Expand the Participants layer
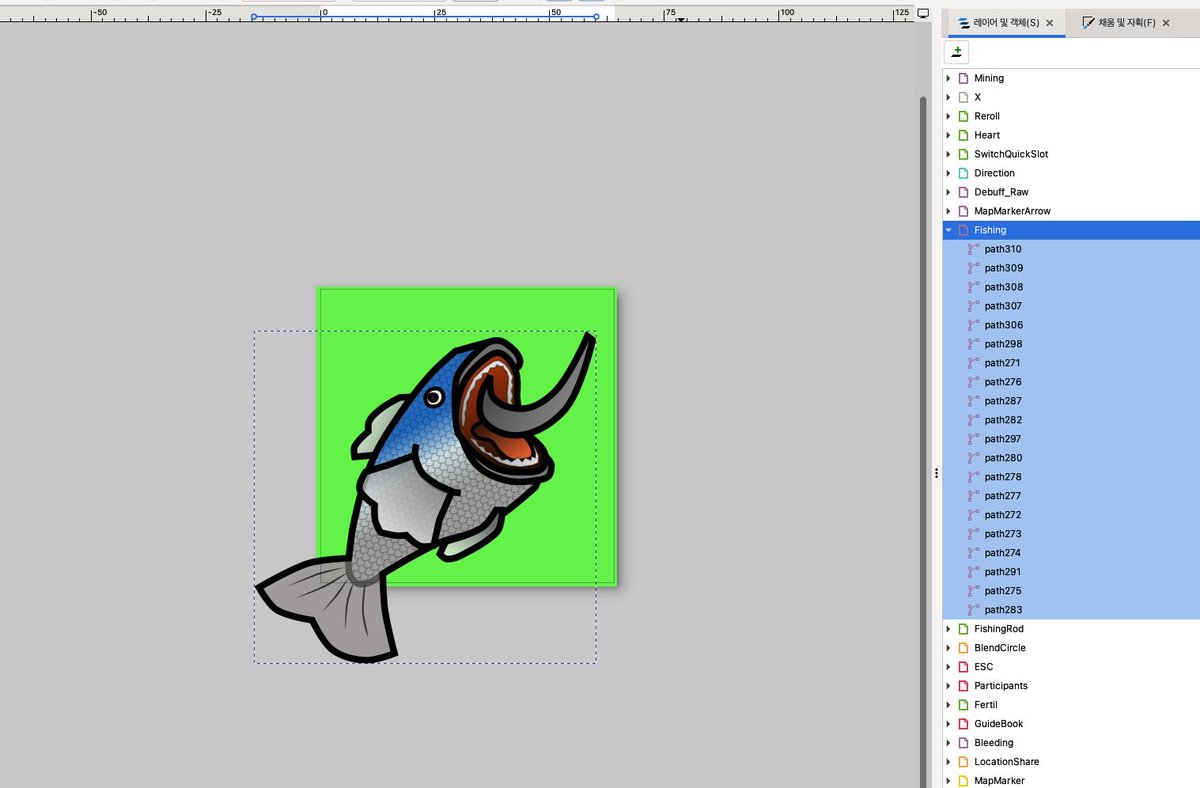This screenshot has height=788, width=1200. pos(948,686)
